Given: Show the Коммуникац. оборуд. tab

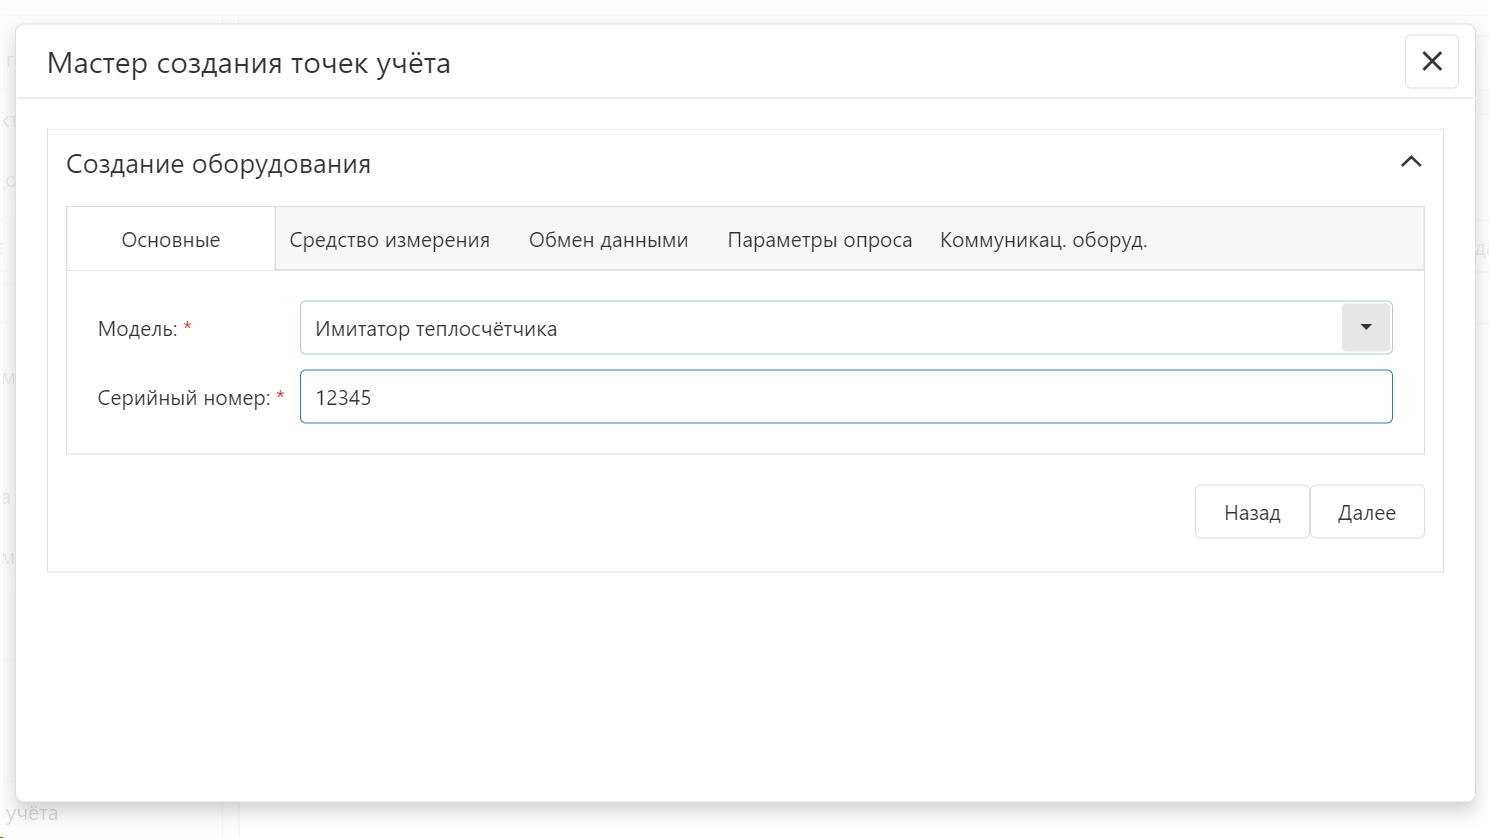Looking at the screenshot, I should (x=1043, y=240).
